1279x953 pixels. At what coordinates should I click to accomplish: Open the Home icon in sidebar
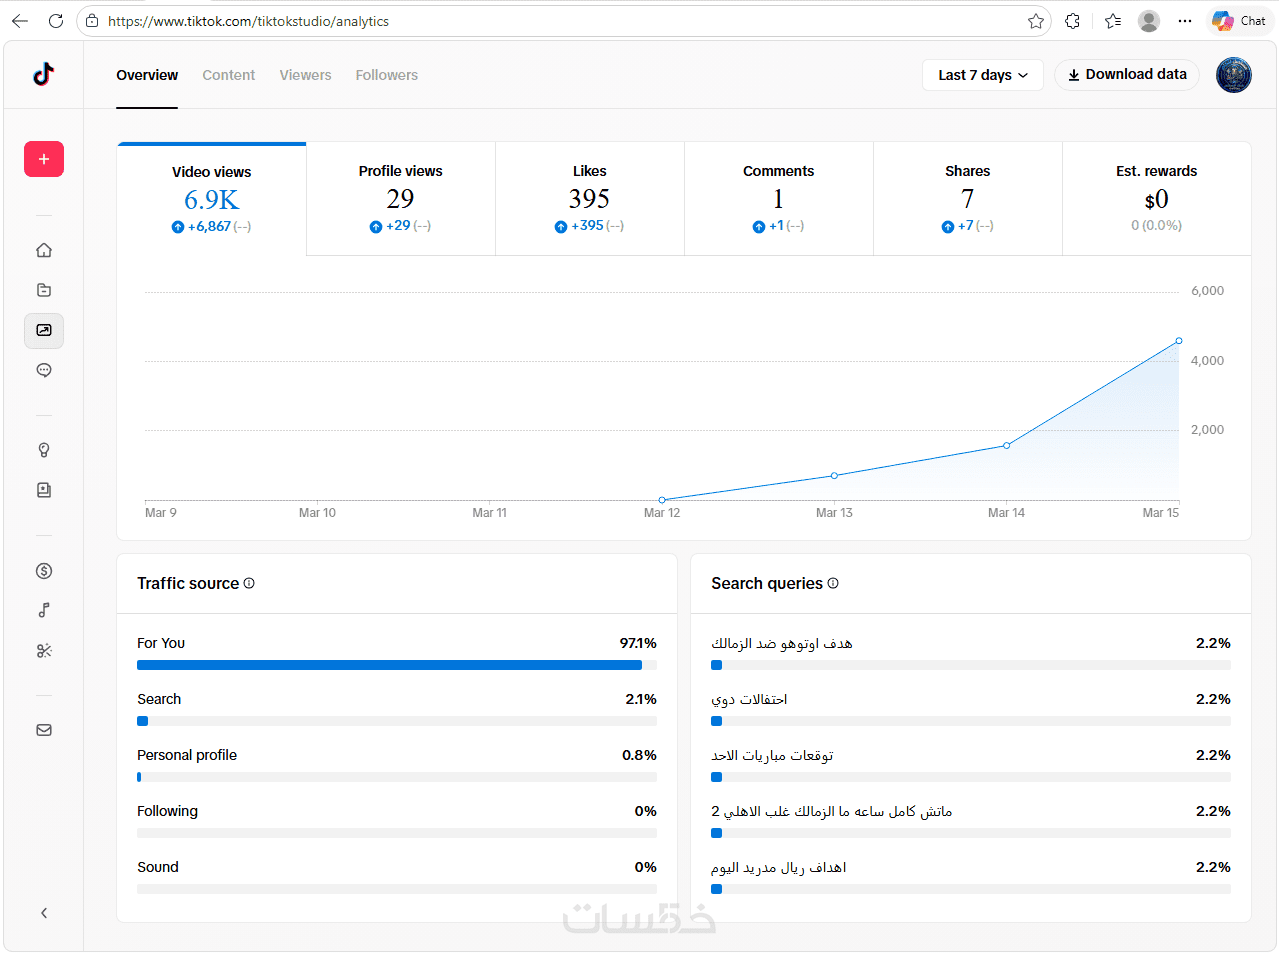click(44, 250)
